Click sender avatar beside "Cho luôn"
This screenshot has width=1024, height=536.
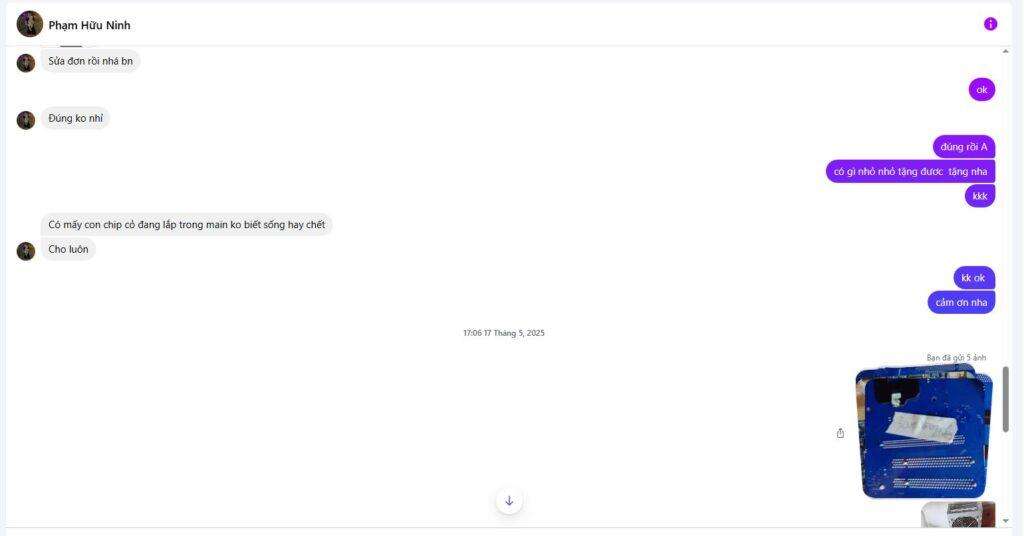pos(25,251)
